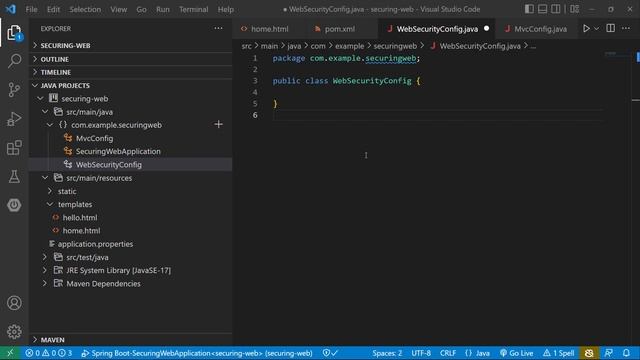The image size is (640, 360).
Task: Open the Accounts icon
Action: click(x=14, y=303)
